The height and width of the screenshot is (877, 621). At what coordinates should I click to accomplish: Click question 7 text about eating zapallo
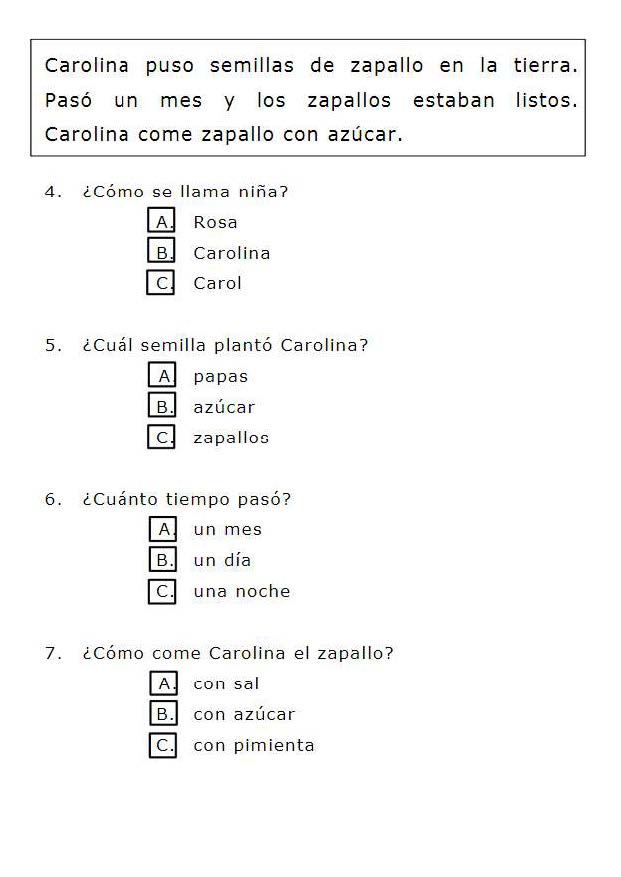[x=238, y=653]
